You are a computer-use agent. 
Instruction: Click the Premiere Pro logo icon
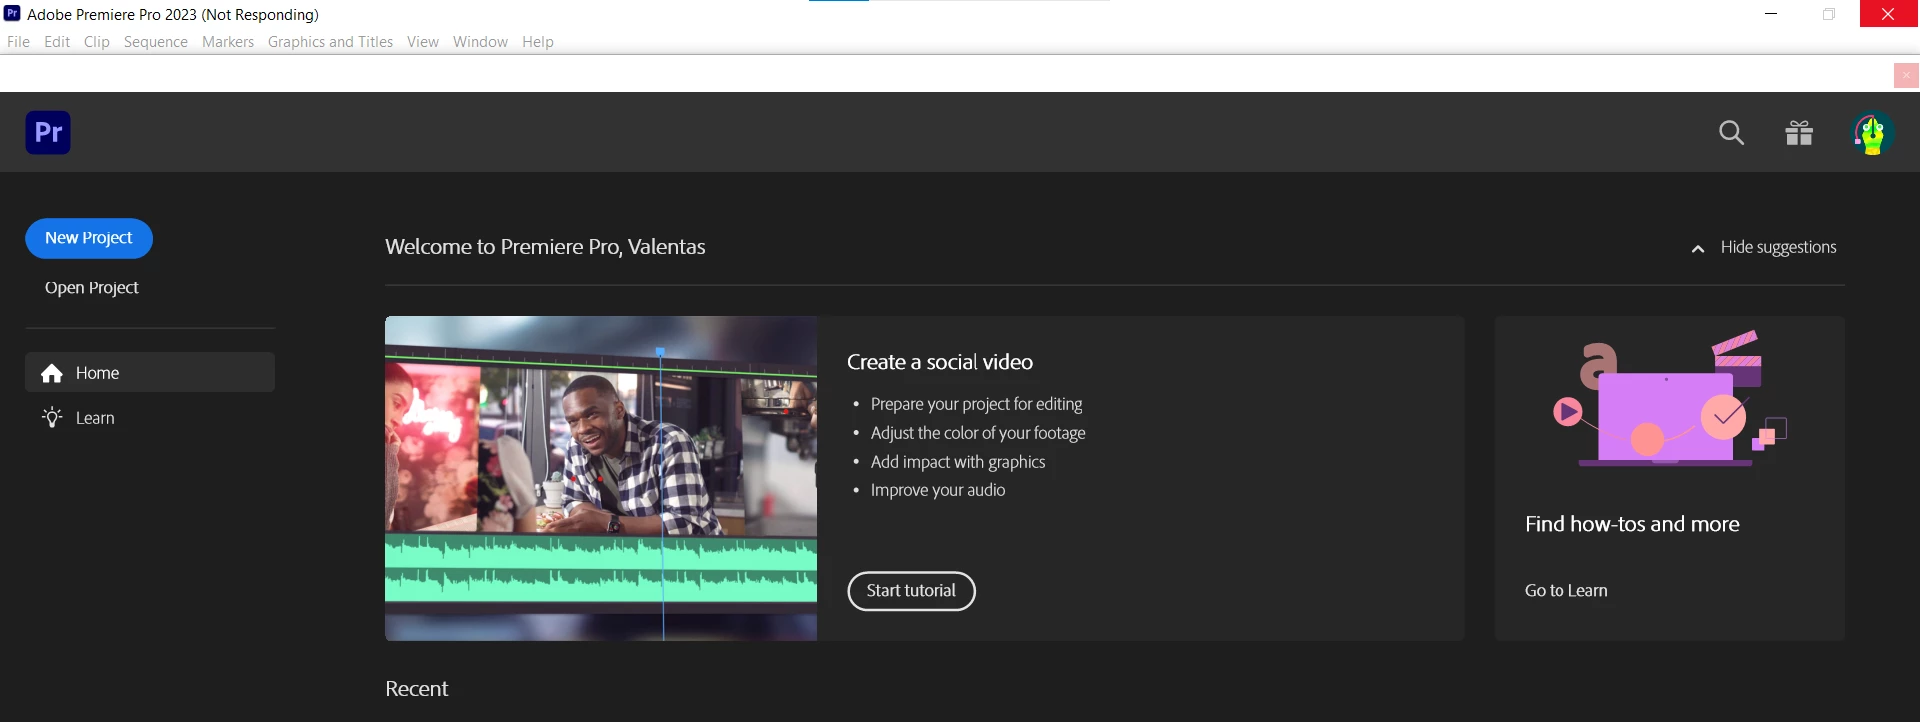point(48,133)
